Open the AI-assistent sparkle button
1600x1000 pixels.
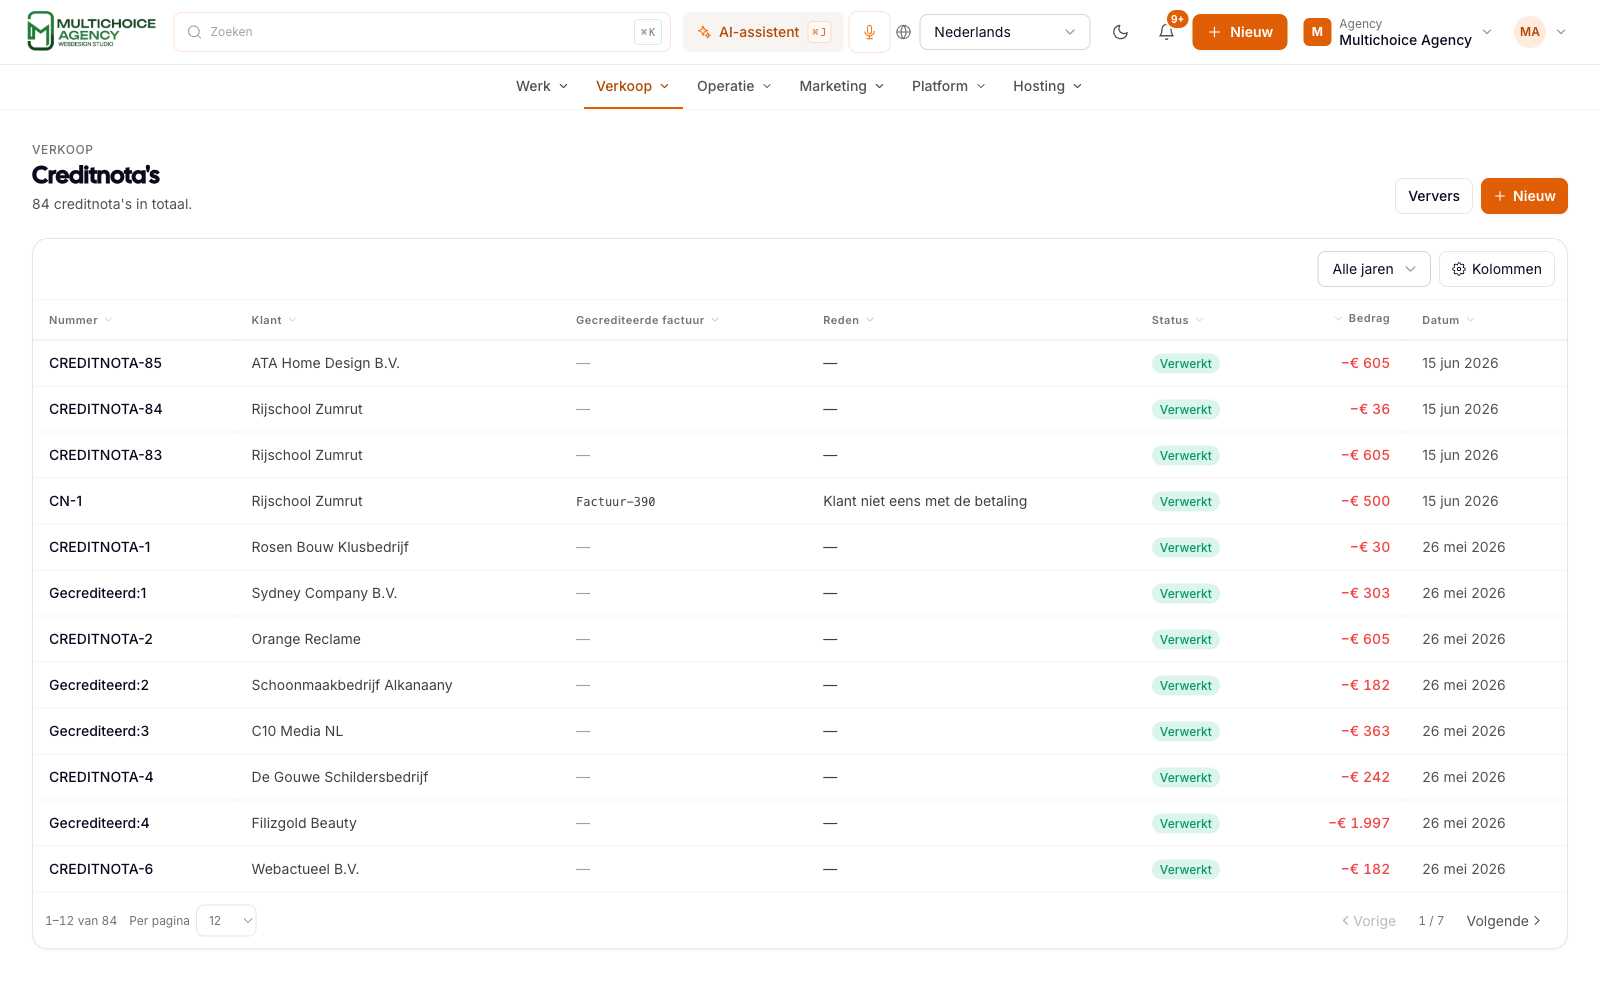[763, 32]
